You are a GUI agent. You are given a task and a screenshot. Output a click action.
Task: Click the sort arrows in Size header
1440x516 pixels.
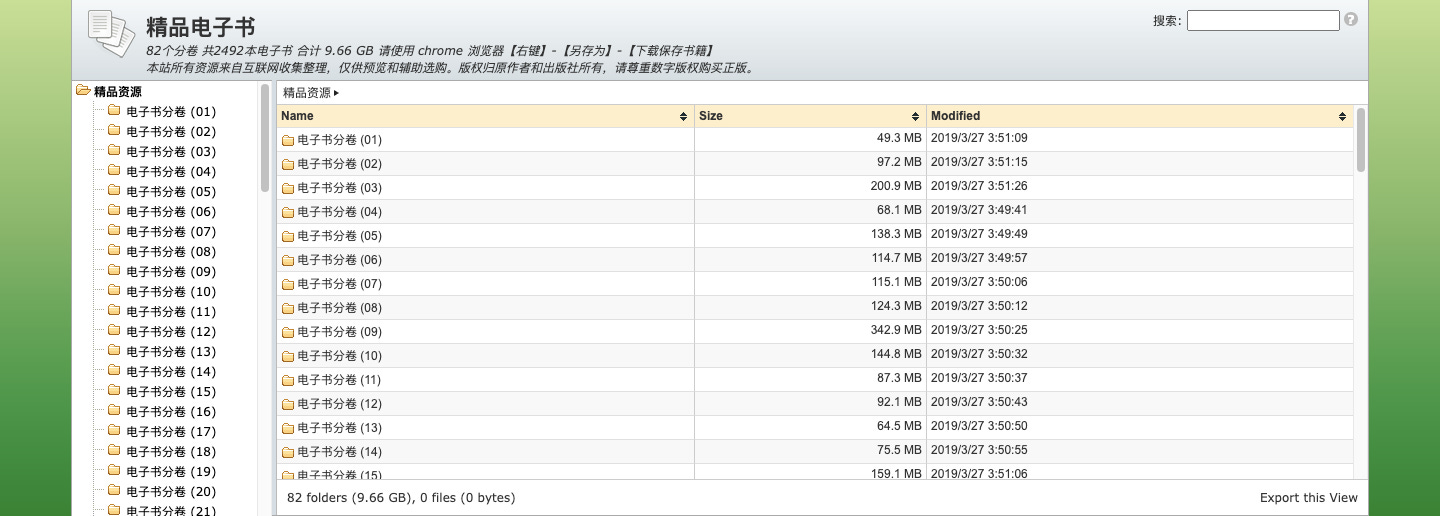click(x=915, y=117)
